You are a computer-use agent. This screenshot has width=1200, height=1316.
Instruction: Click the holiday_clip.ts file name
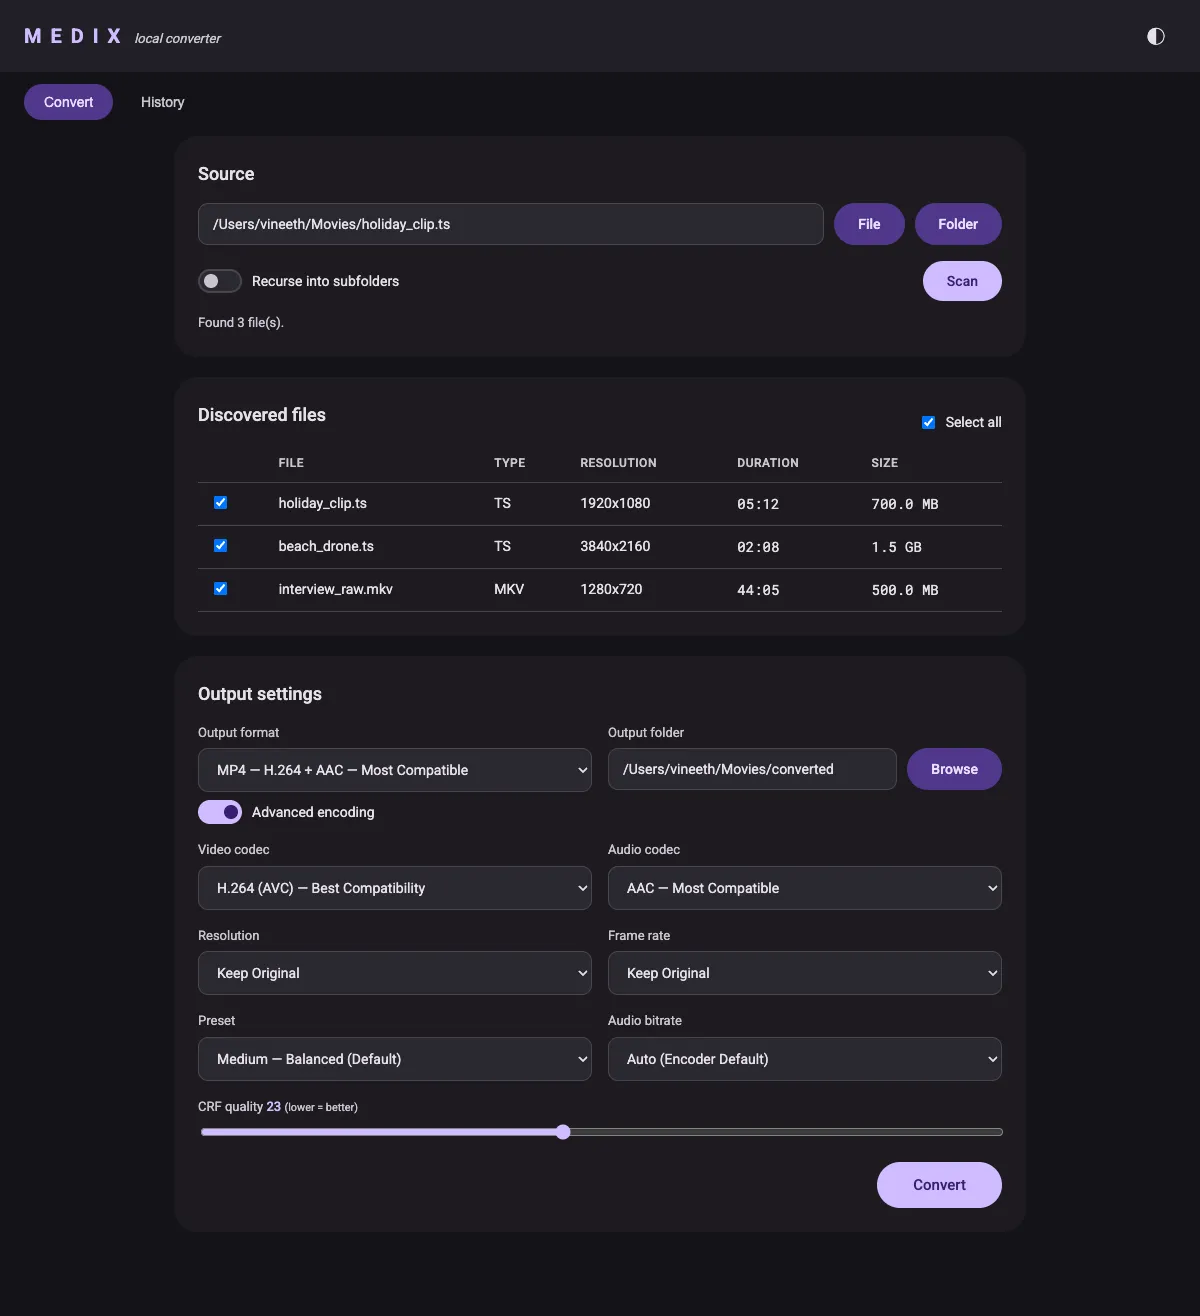click(x=322, y=503)
